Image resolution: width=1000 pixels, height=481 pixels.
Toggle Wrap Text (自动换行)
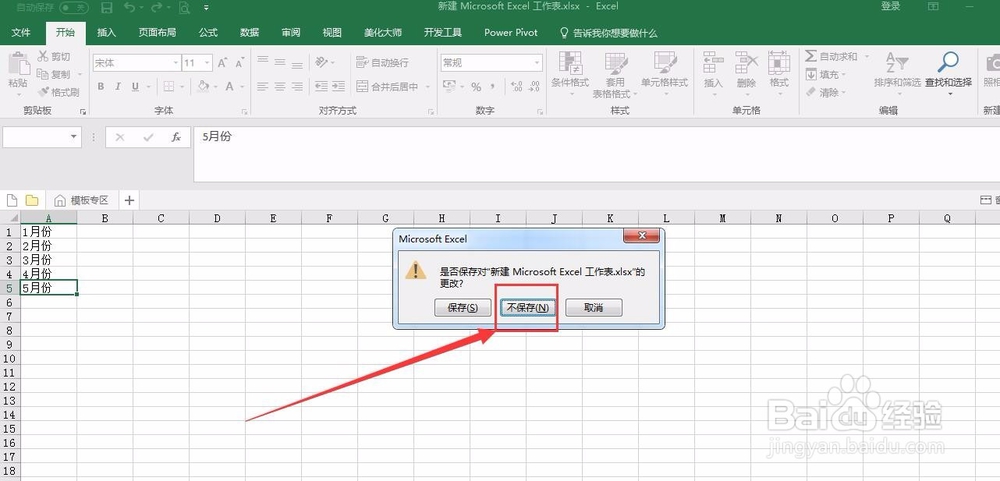pos(382,63)
